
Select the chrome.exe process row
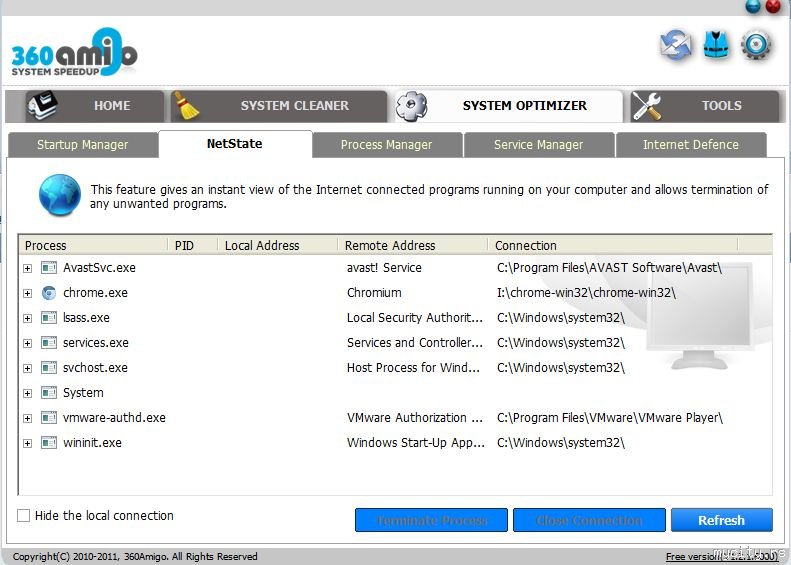coord(394,293)
